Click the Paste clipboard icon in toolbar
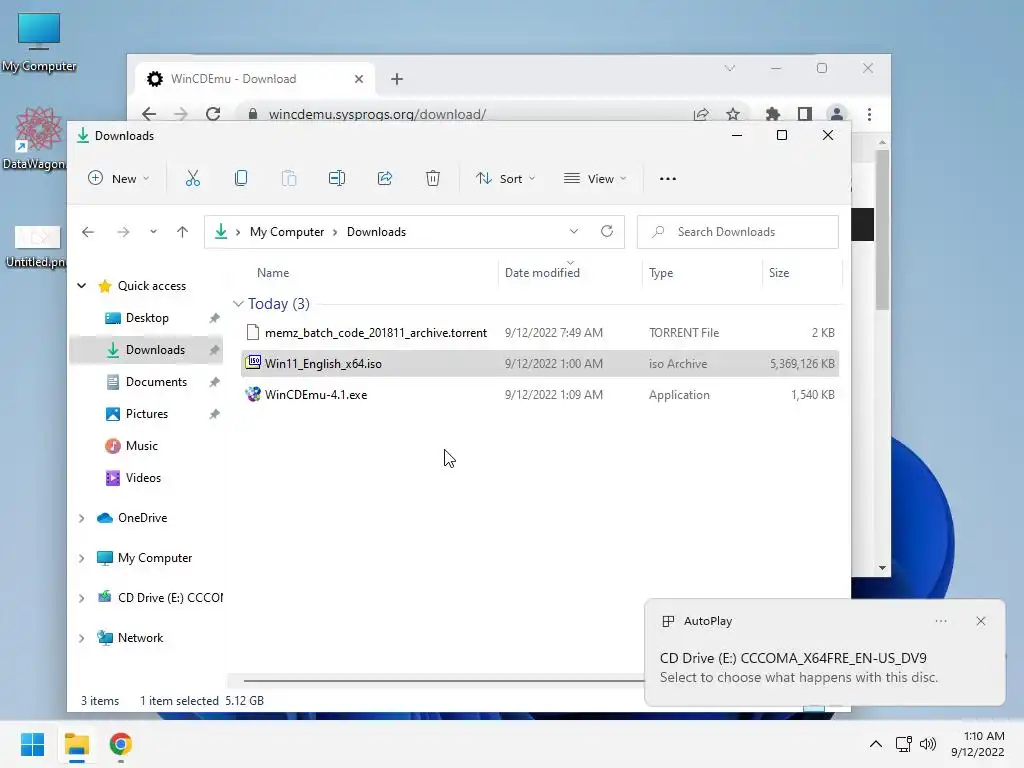 coord(289,178)
